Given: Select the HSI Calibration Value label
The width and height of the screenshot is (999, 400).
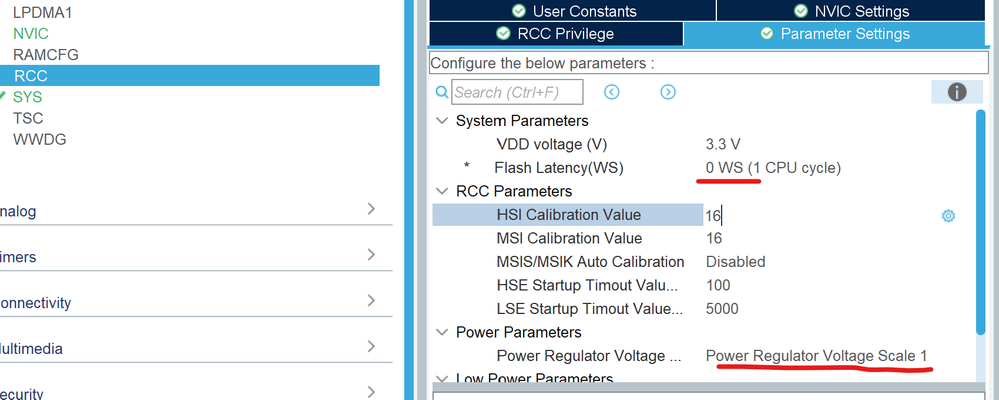Looking at the screenshot, I should 568,215.
